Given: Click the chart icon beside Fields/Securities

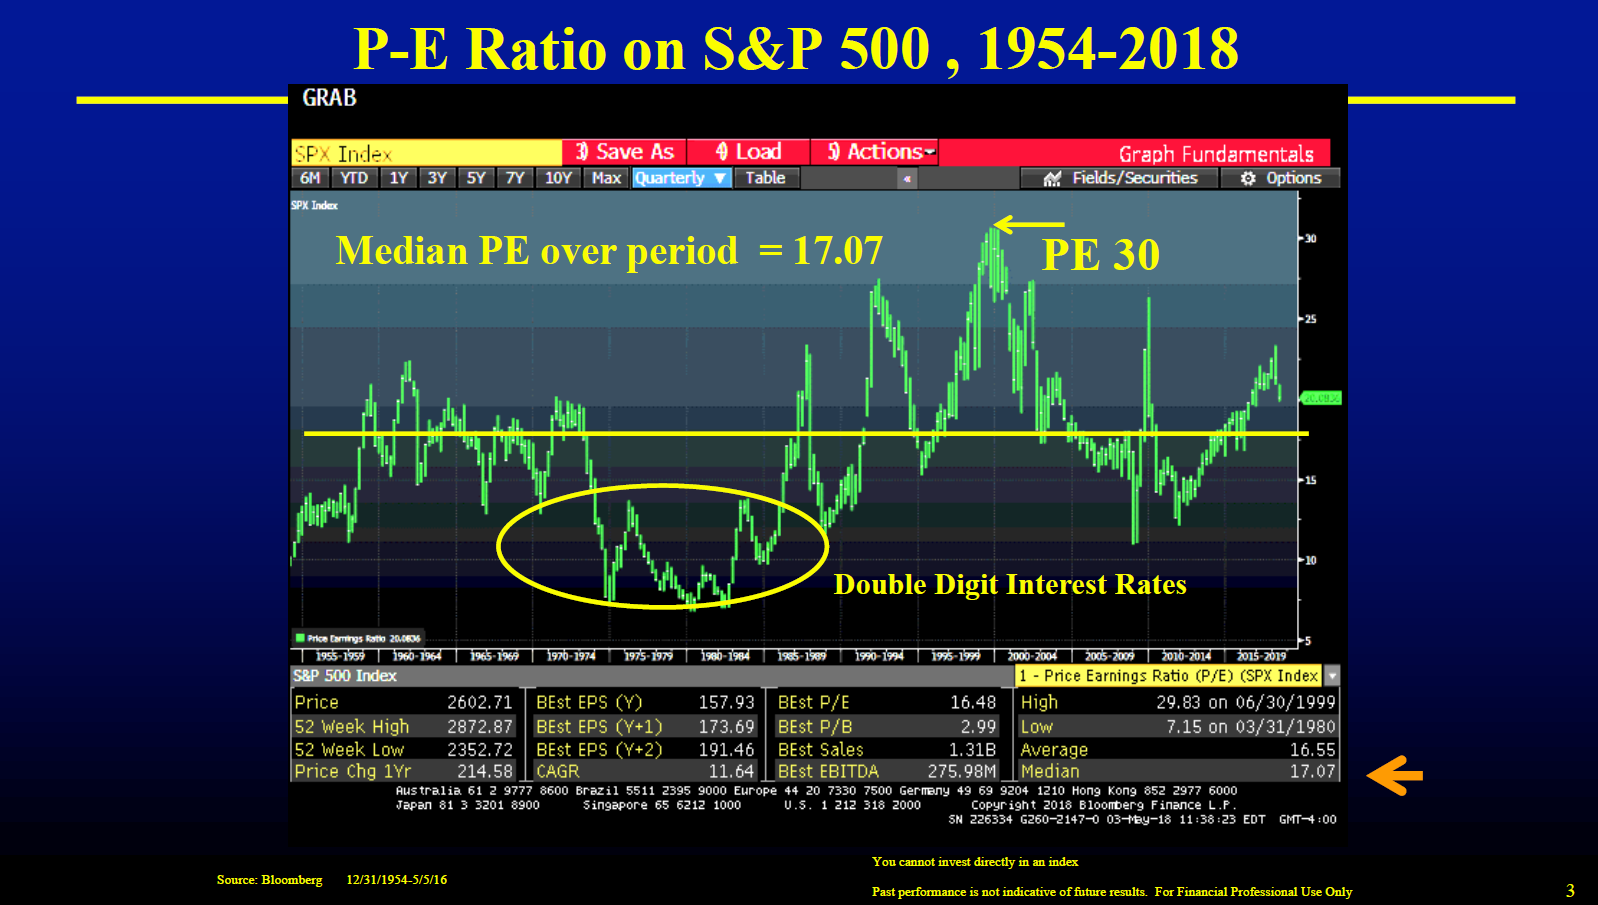Looking at the screenshot, I should point(1052,178).
